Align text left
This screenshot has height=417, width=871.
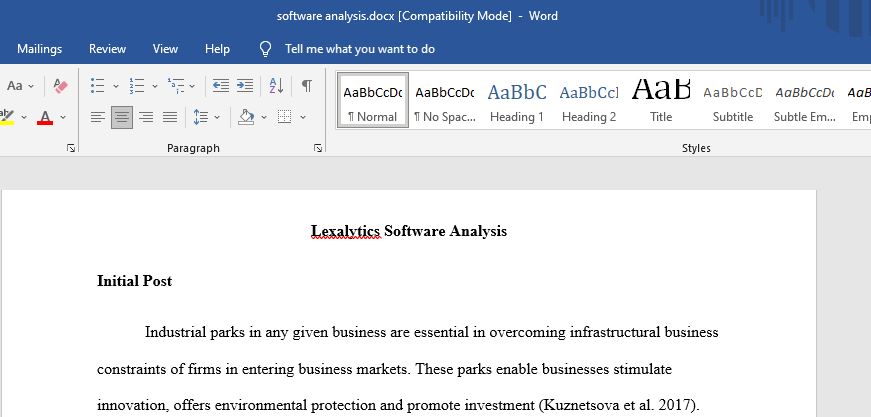coord(98,117)
